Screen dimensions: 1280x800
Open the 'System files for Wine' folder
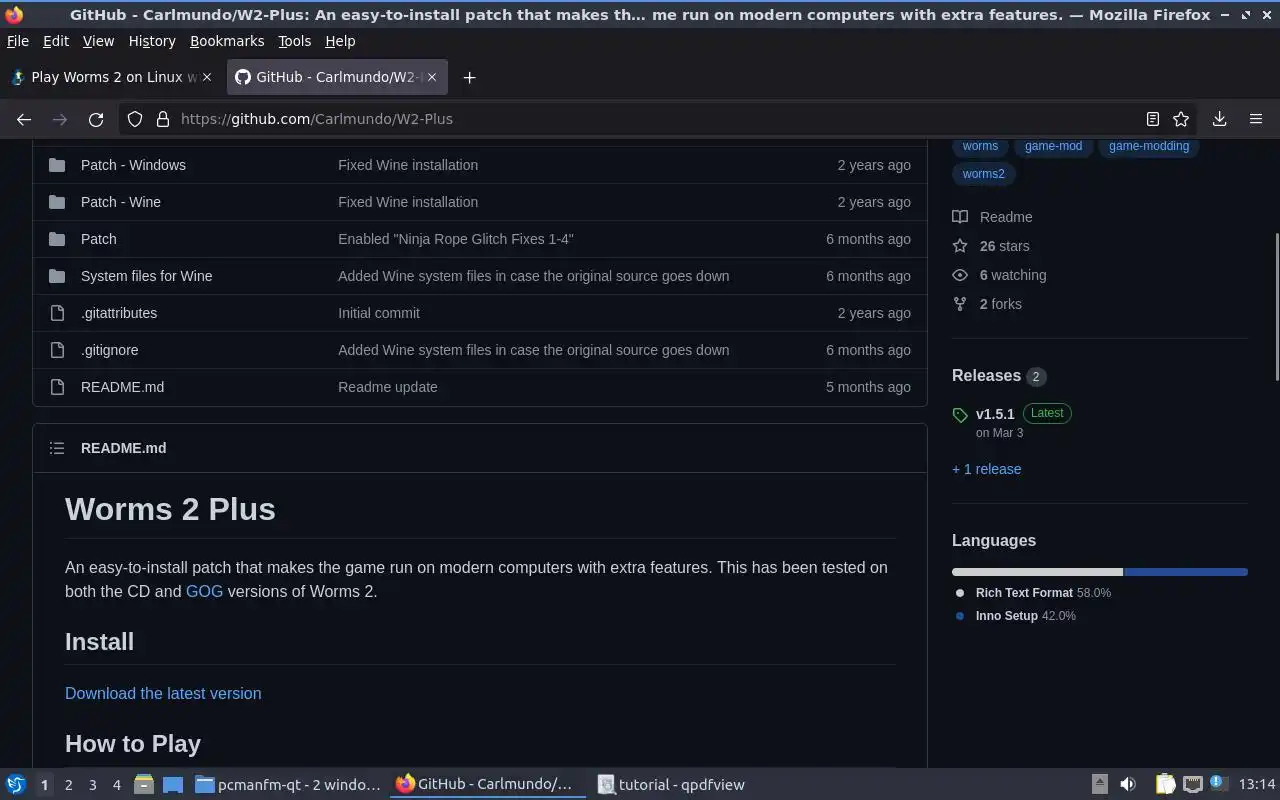146,276
